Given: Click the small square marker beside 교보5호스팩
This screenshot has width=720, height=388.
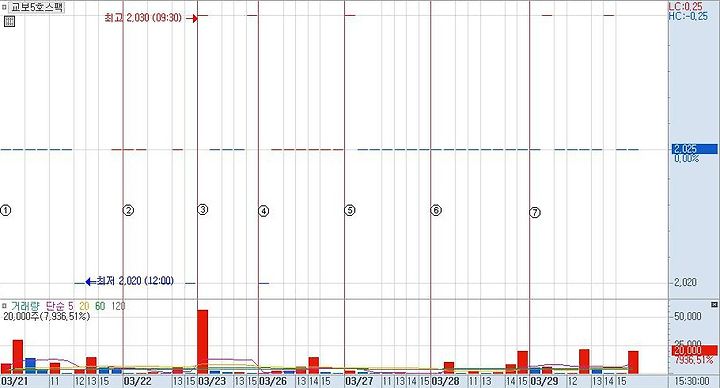Looking at the screenshot, I should pyautogui.click(x=5, y=7).
